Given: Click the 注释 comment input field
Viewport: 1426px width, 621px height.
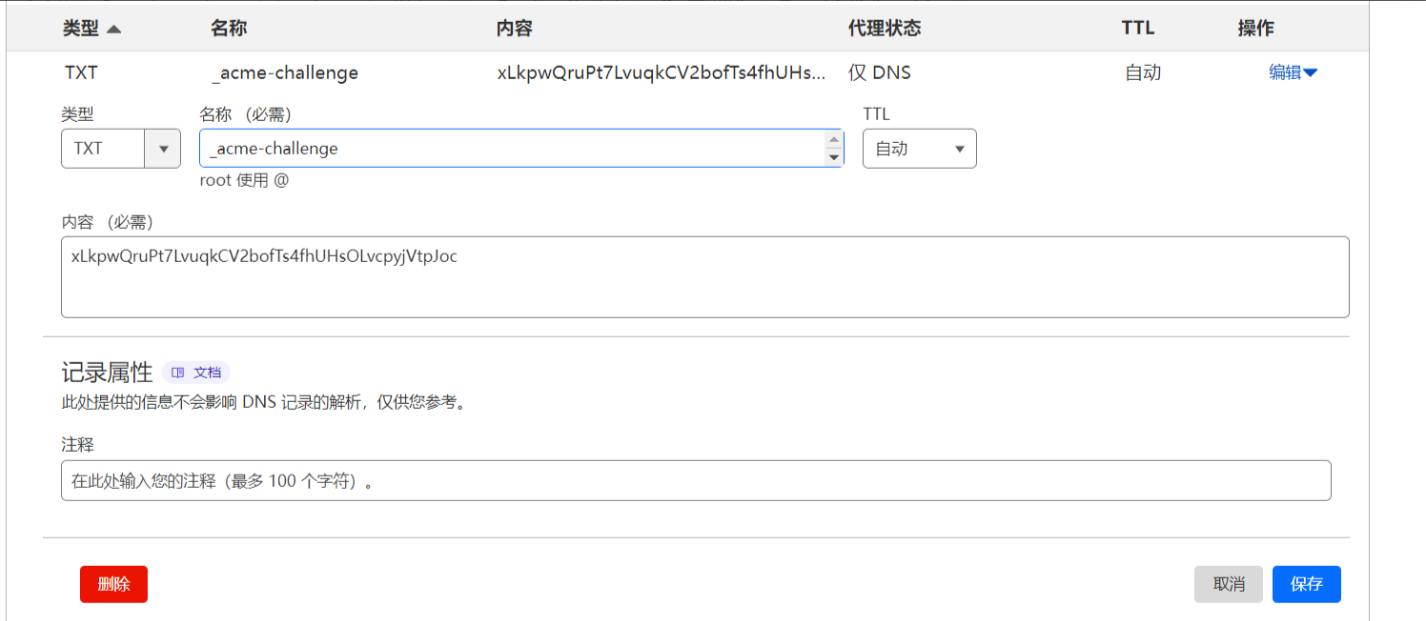Looking at the screenshot, I should tap(695, 480).
